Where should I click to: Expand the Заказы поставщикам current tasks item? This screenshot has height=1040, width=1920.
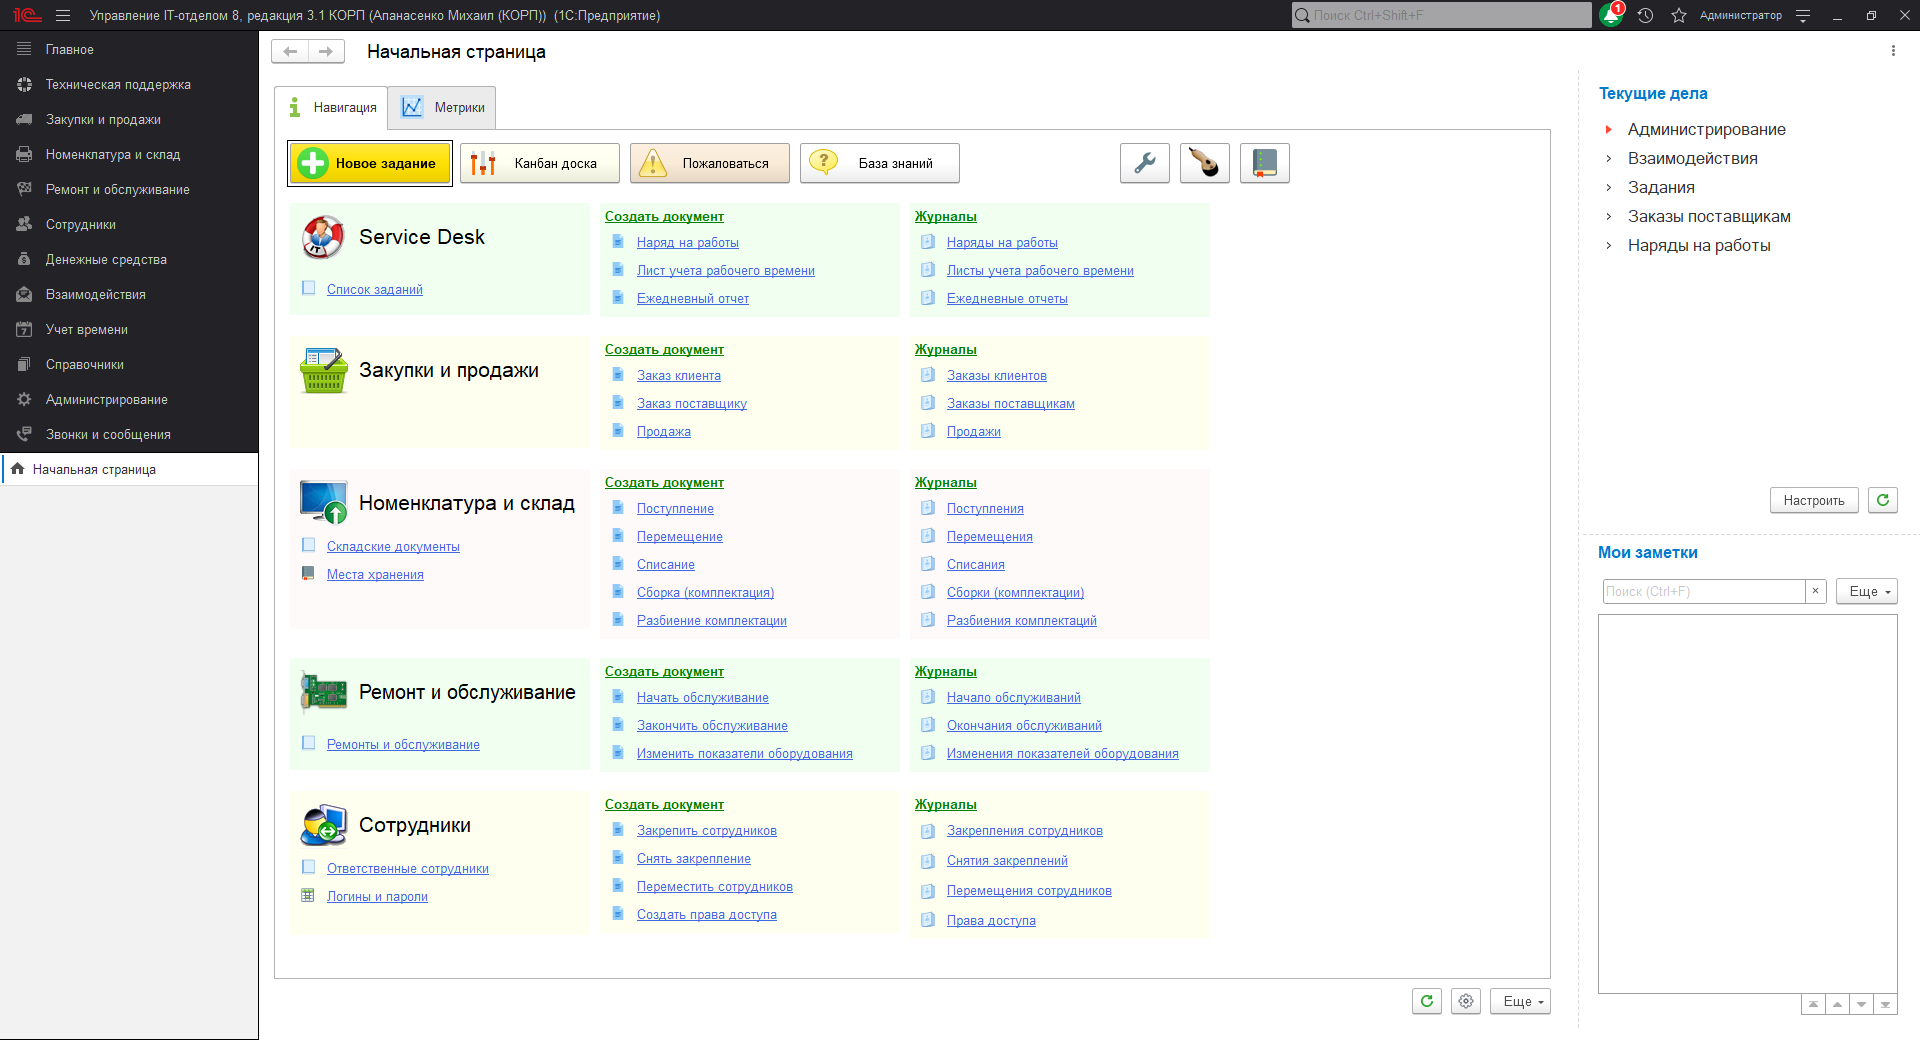point(1608,217)
